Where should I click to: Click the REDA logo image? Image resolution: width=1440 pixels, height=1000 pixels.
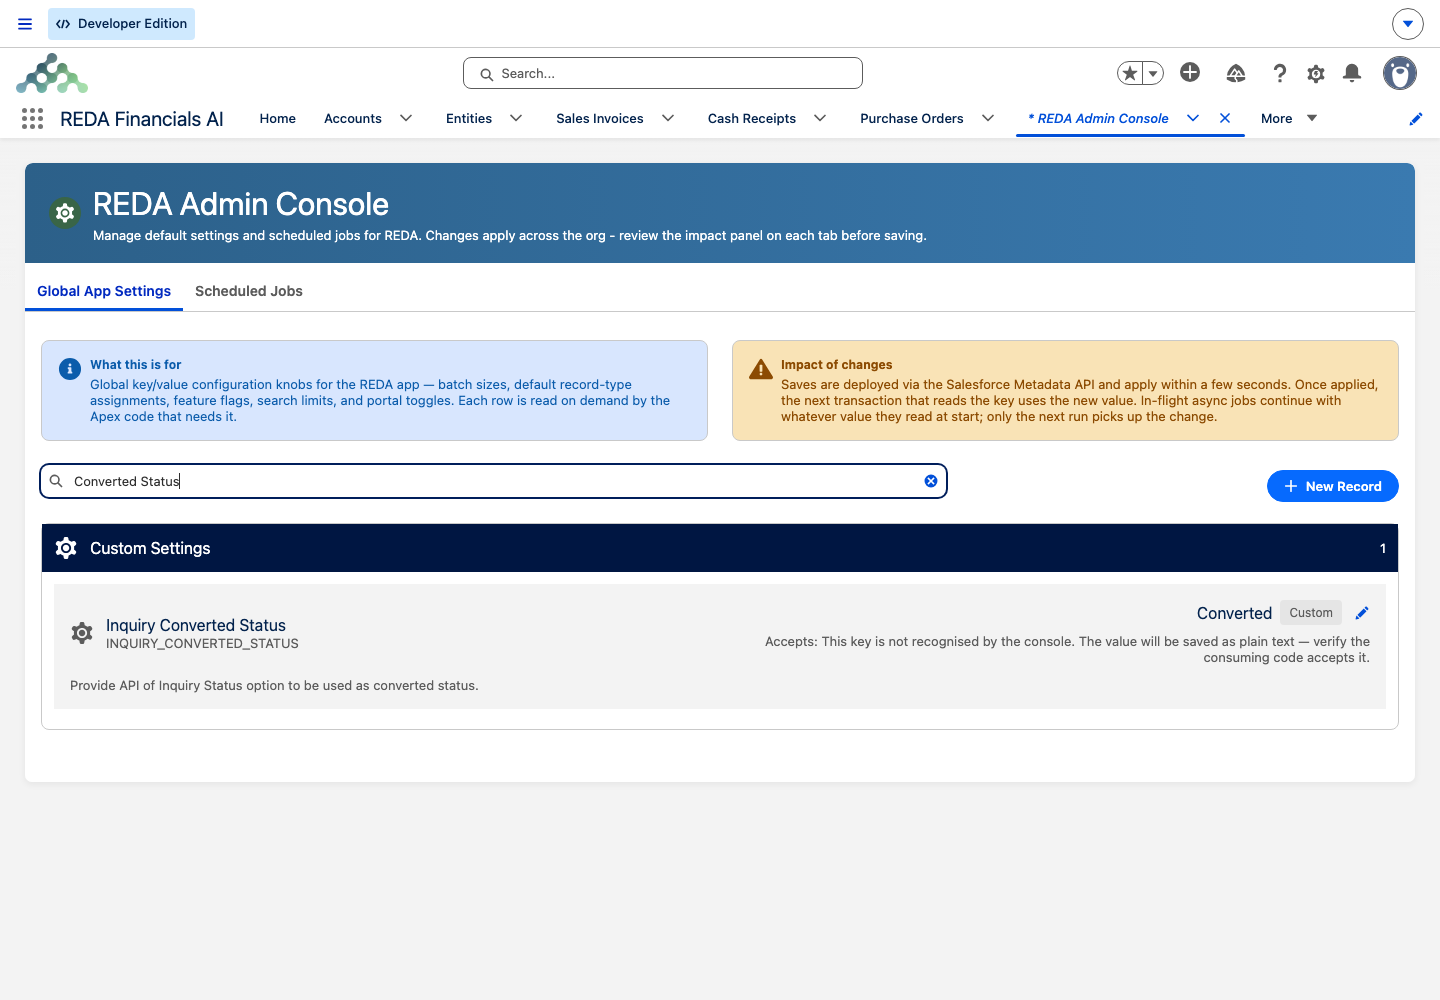[x=52, y=74]
